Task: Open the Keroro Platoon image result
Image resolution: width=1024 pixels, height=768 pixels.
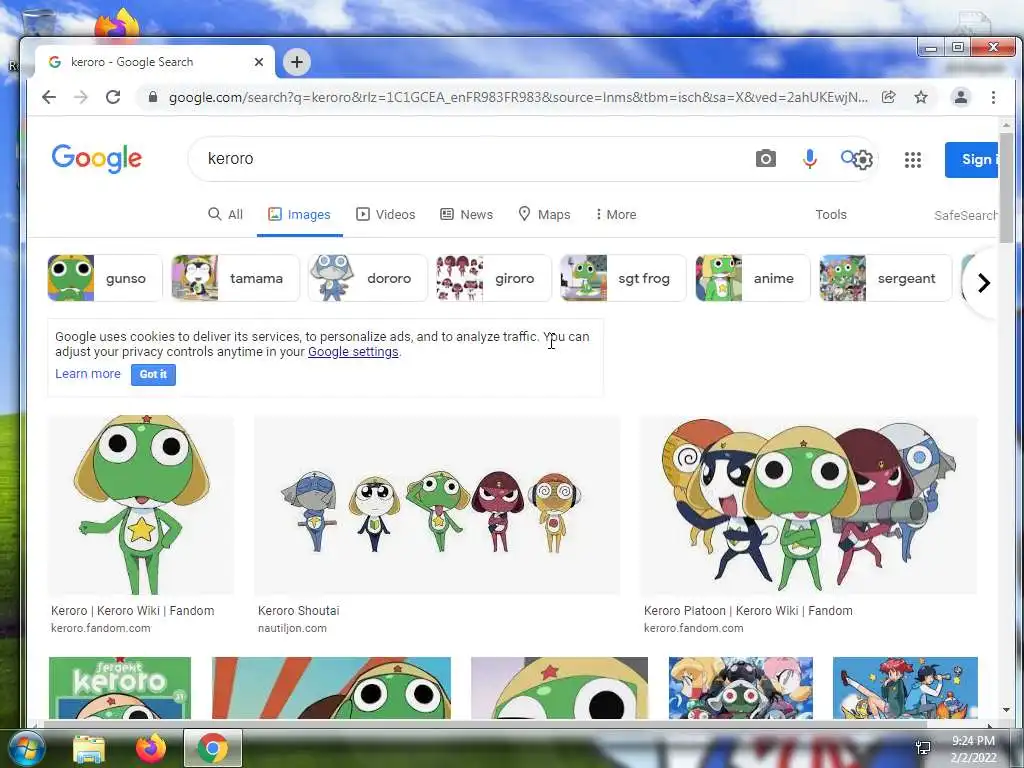Action: click(809, 505)
